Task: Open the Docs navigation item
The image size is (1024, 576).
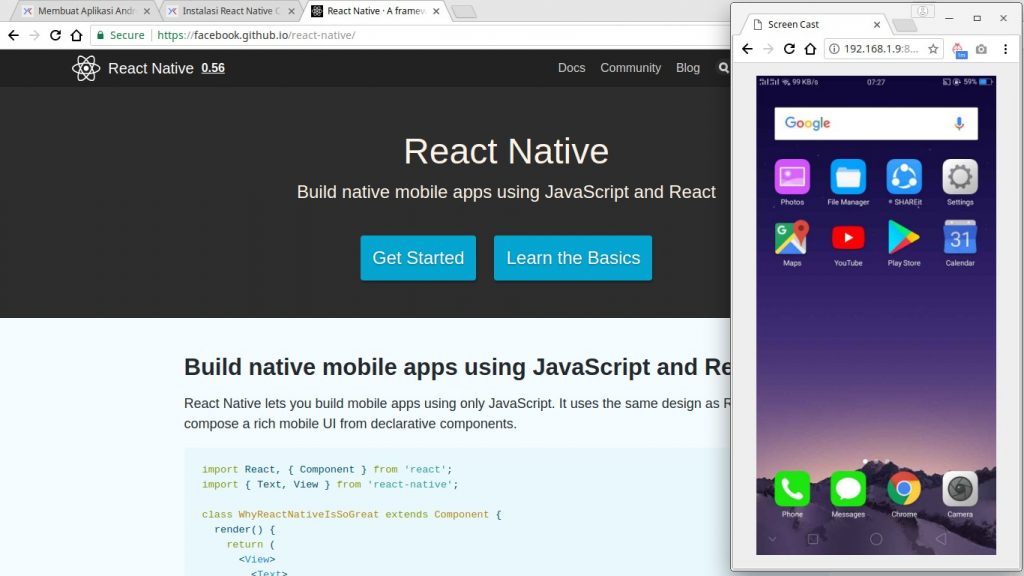Action: [571, 68]
